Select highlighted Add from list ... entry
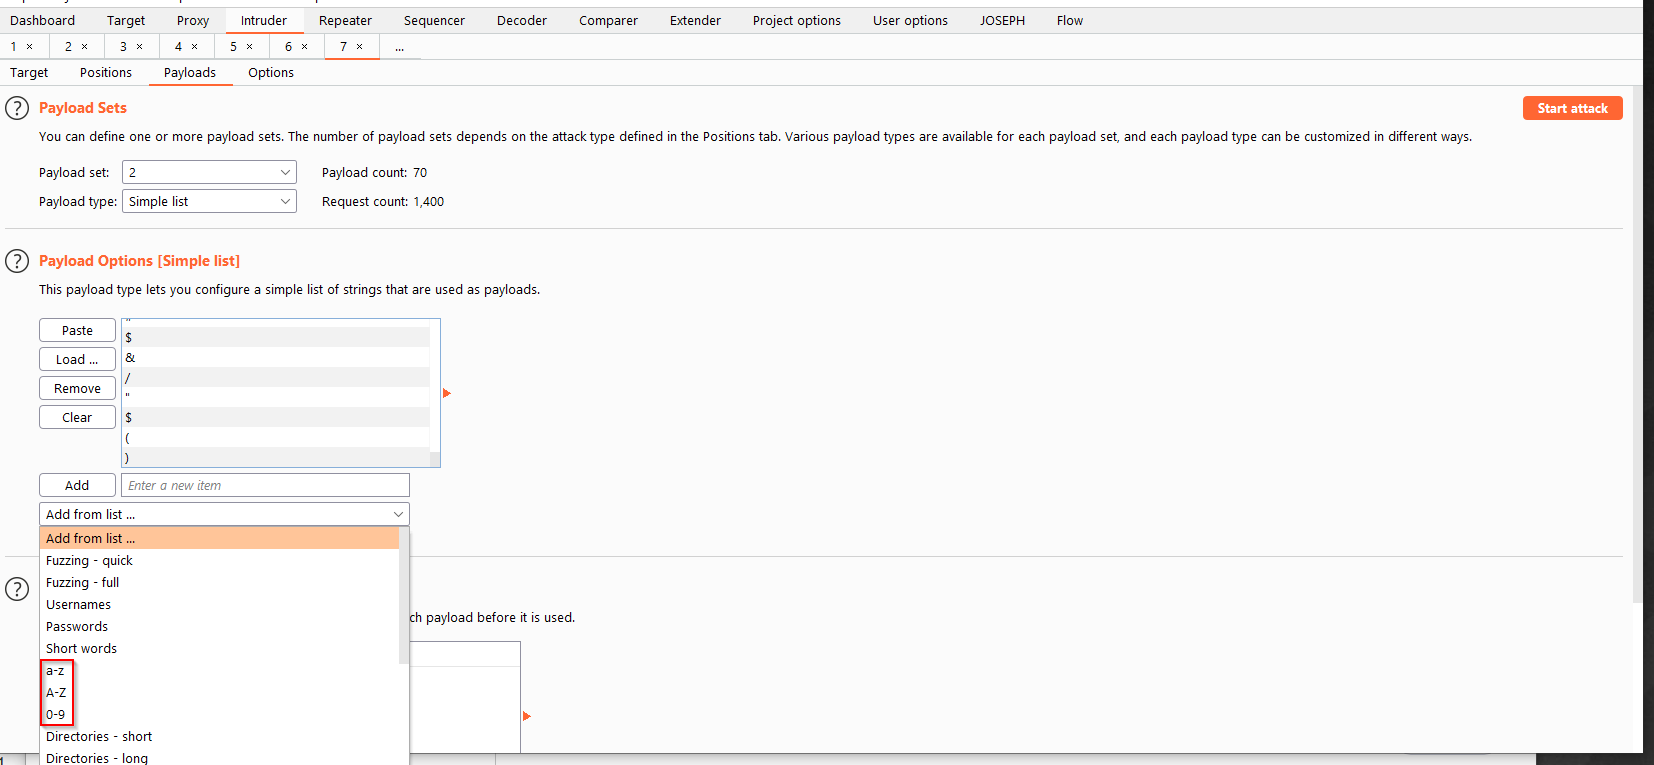Image resolution: width=1654 pixels, height=765 pixels. pyautogui.click(x=219, y=539)
